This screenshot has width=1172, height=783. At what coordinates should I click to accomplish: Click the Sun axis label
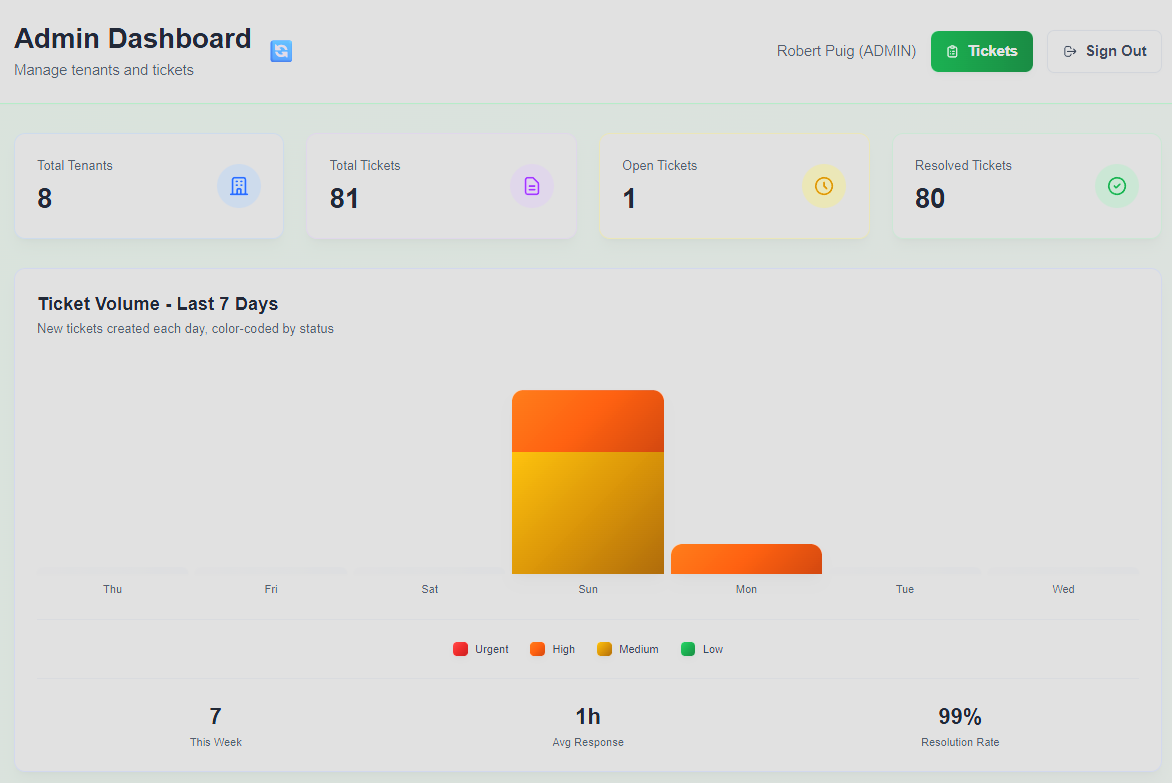click(587, 589)
